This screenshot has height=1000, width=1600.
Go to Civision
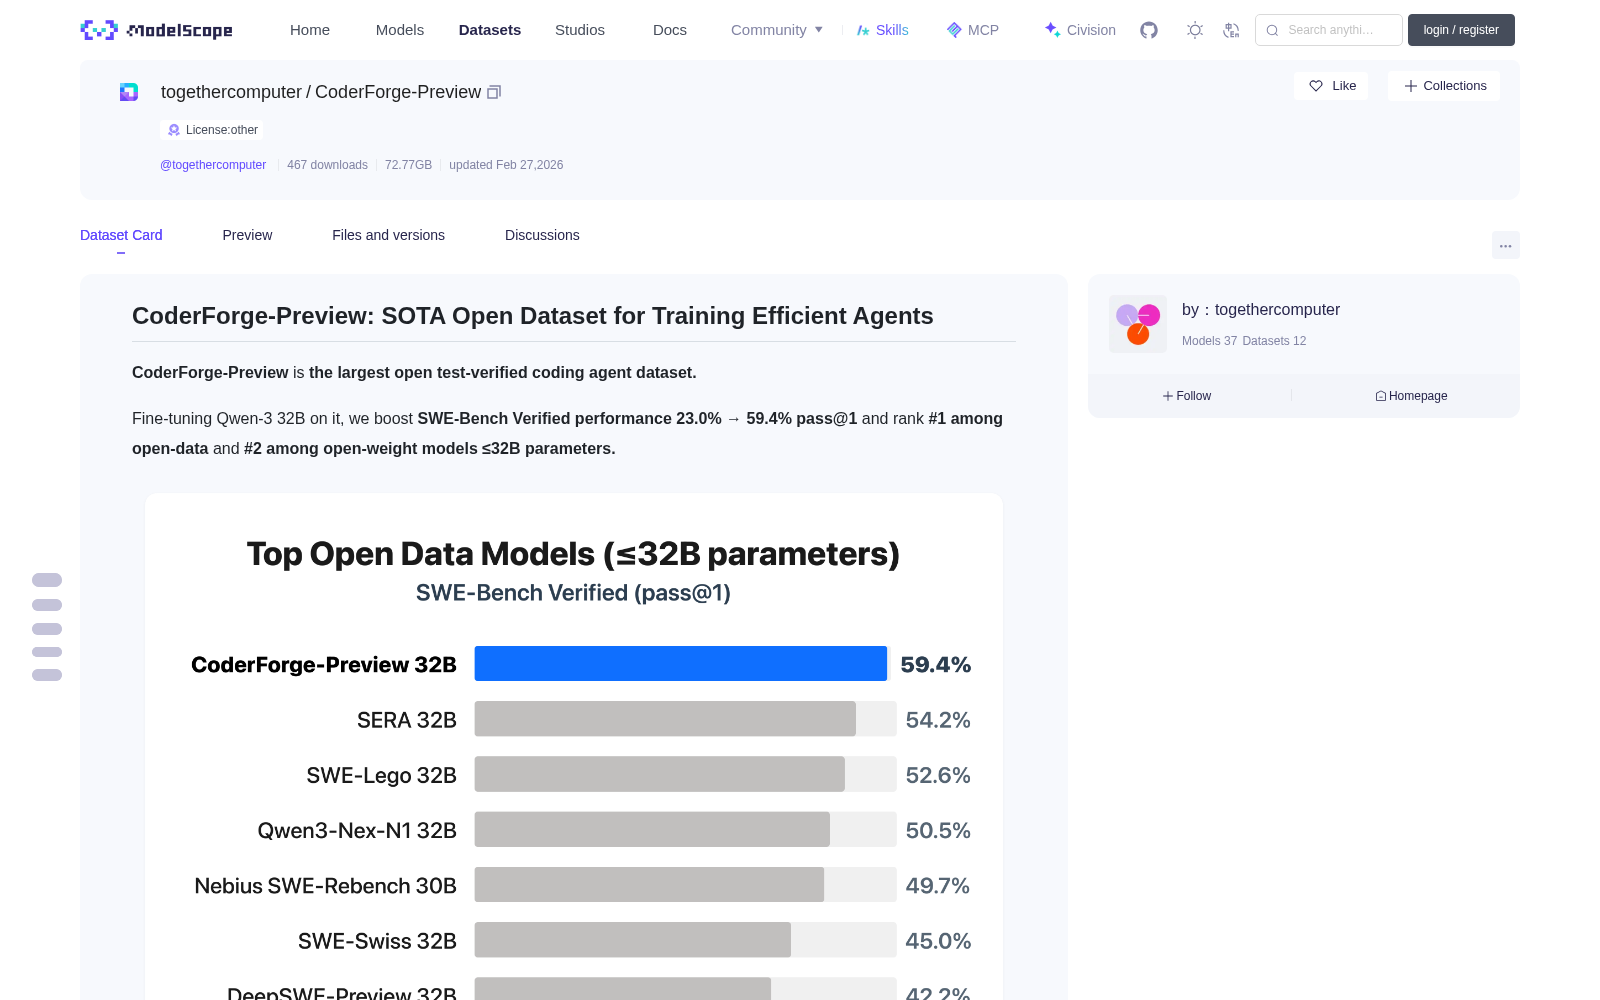coord(1080,30)
